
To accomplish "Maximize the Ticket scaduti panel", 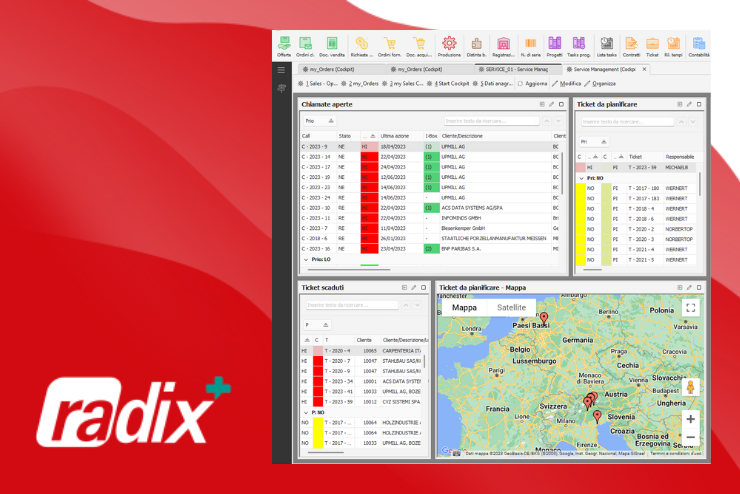I will coord(423,287).
